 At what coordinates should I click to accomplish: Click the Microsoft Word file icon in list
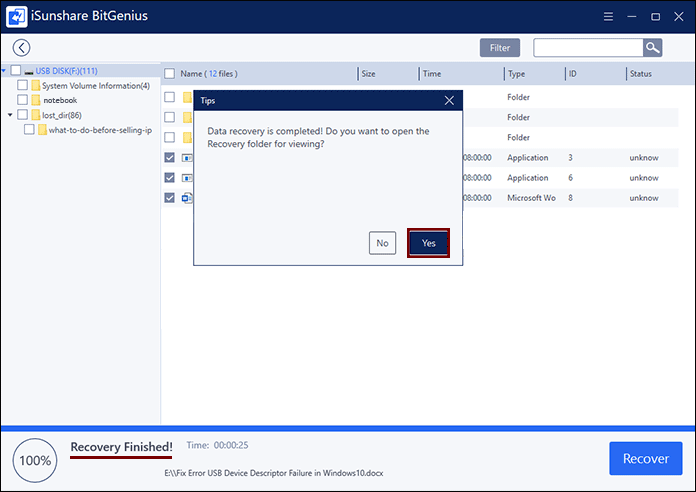click(187, 198)
